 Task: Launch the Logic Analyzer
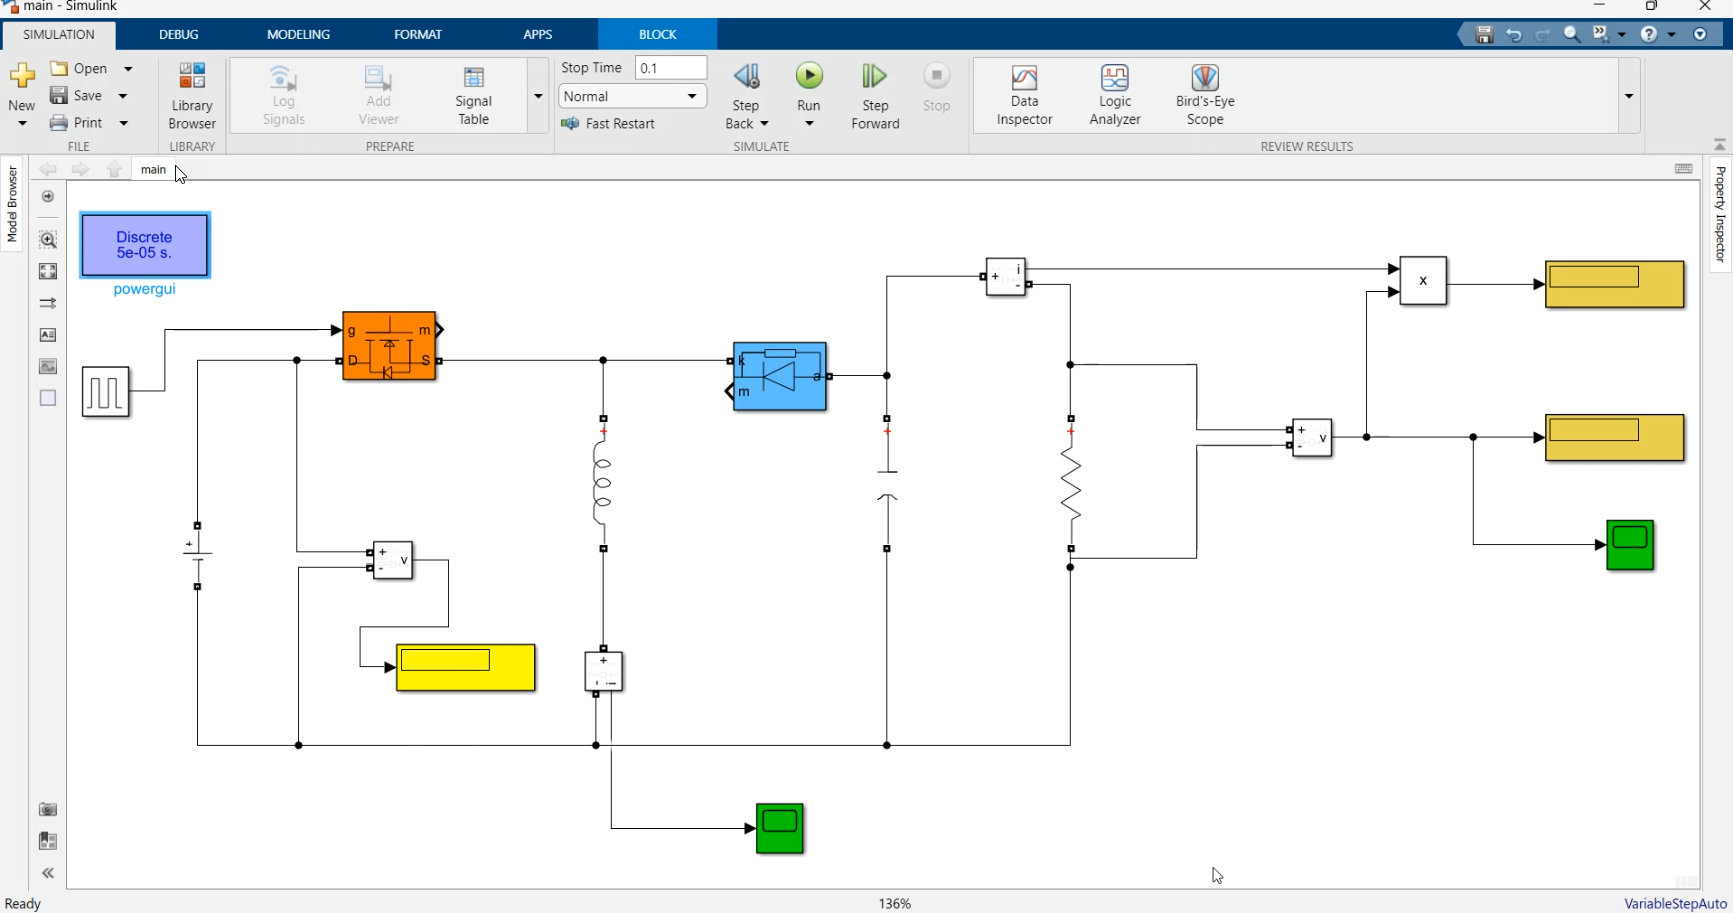[x=1115, y=96]
